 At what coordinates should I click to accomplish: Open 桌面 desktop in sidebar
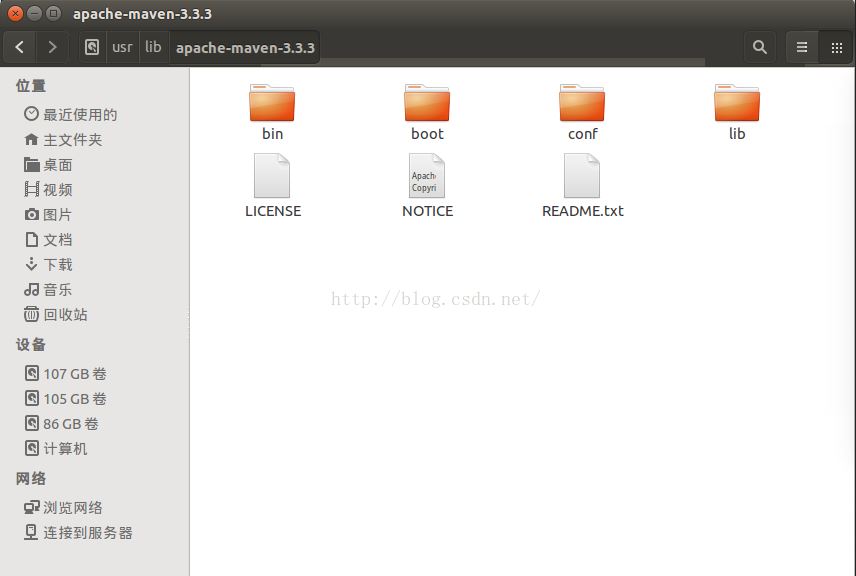(x=95, y=164)
